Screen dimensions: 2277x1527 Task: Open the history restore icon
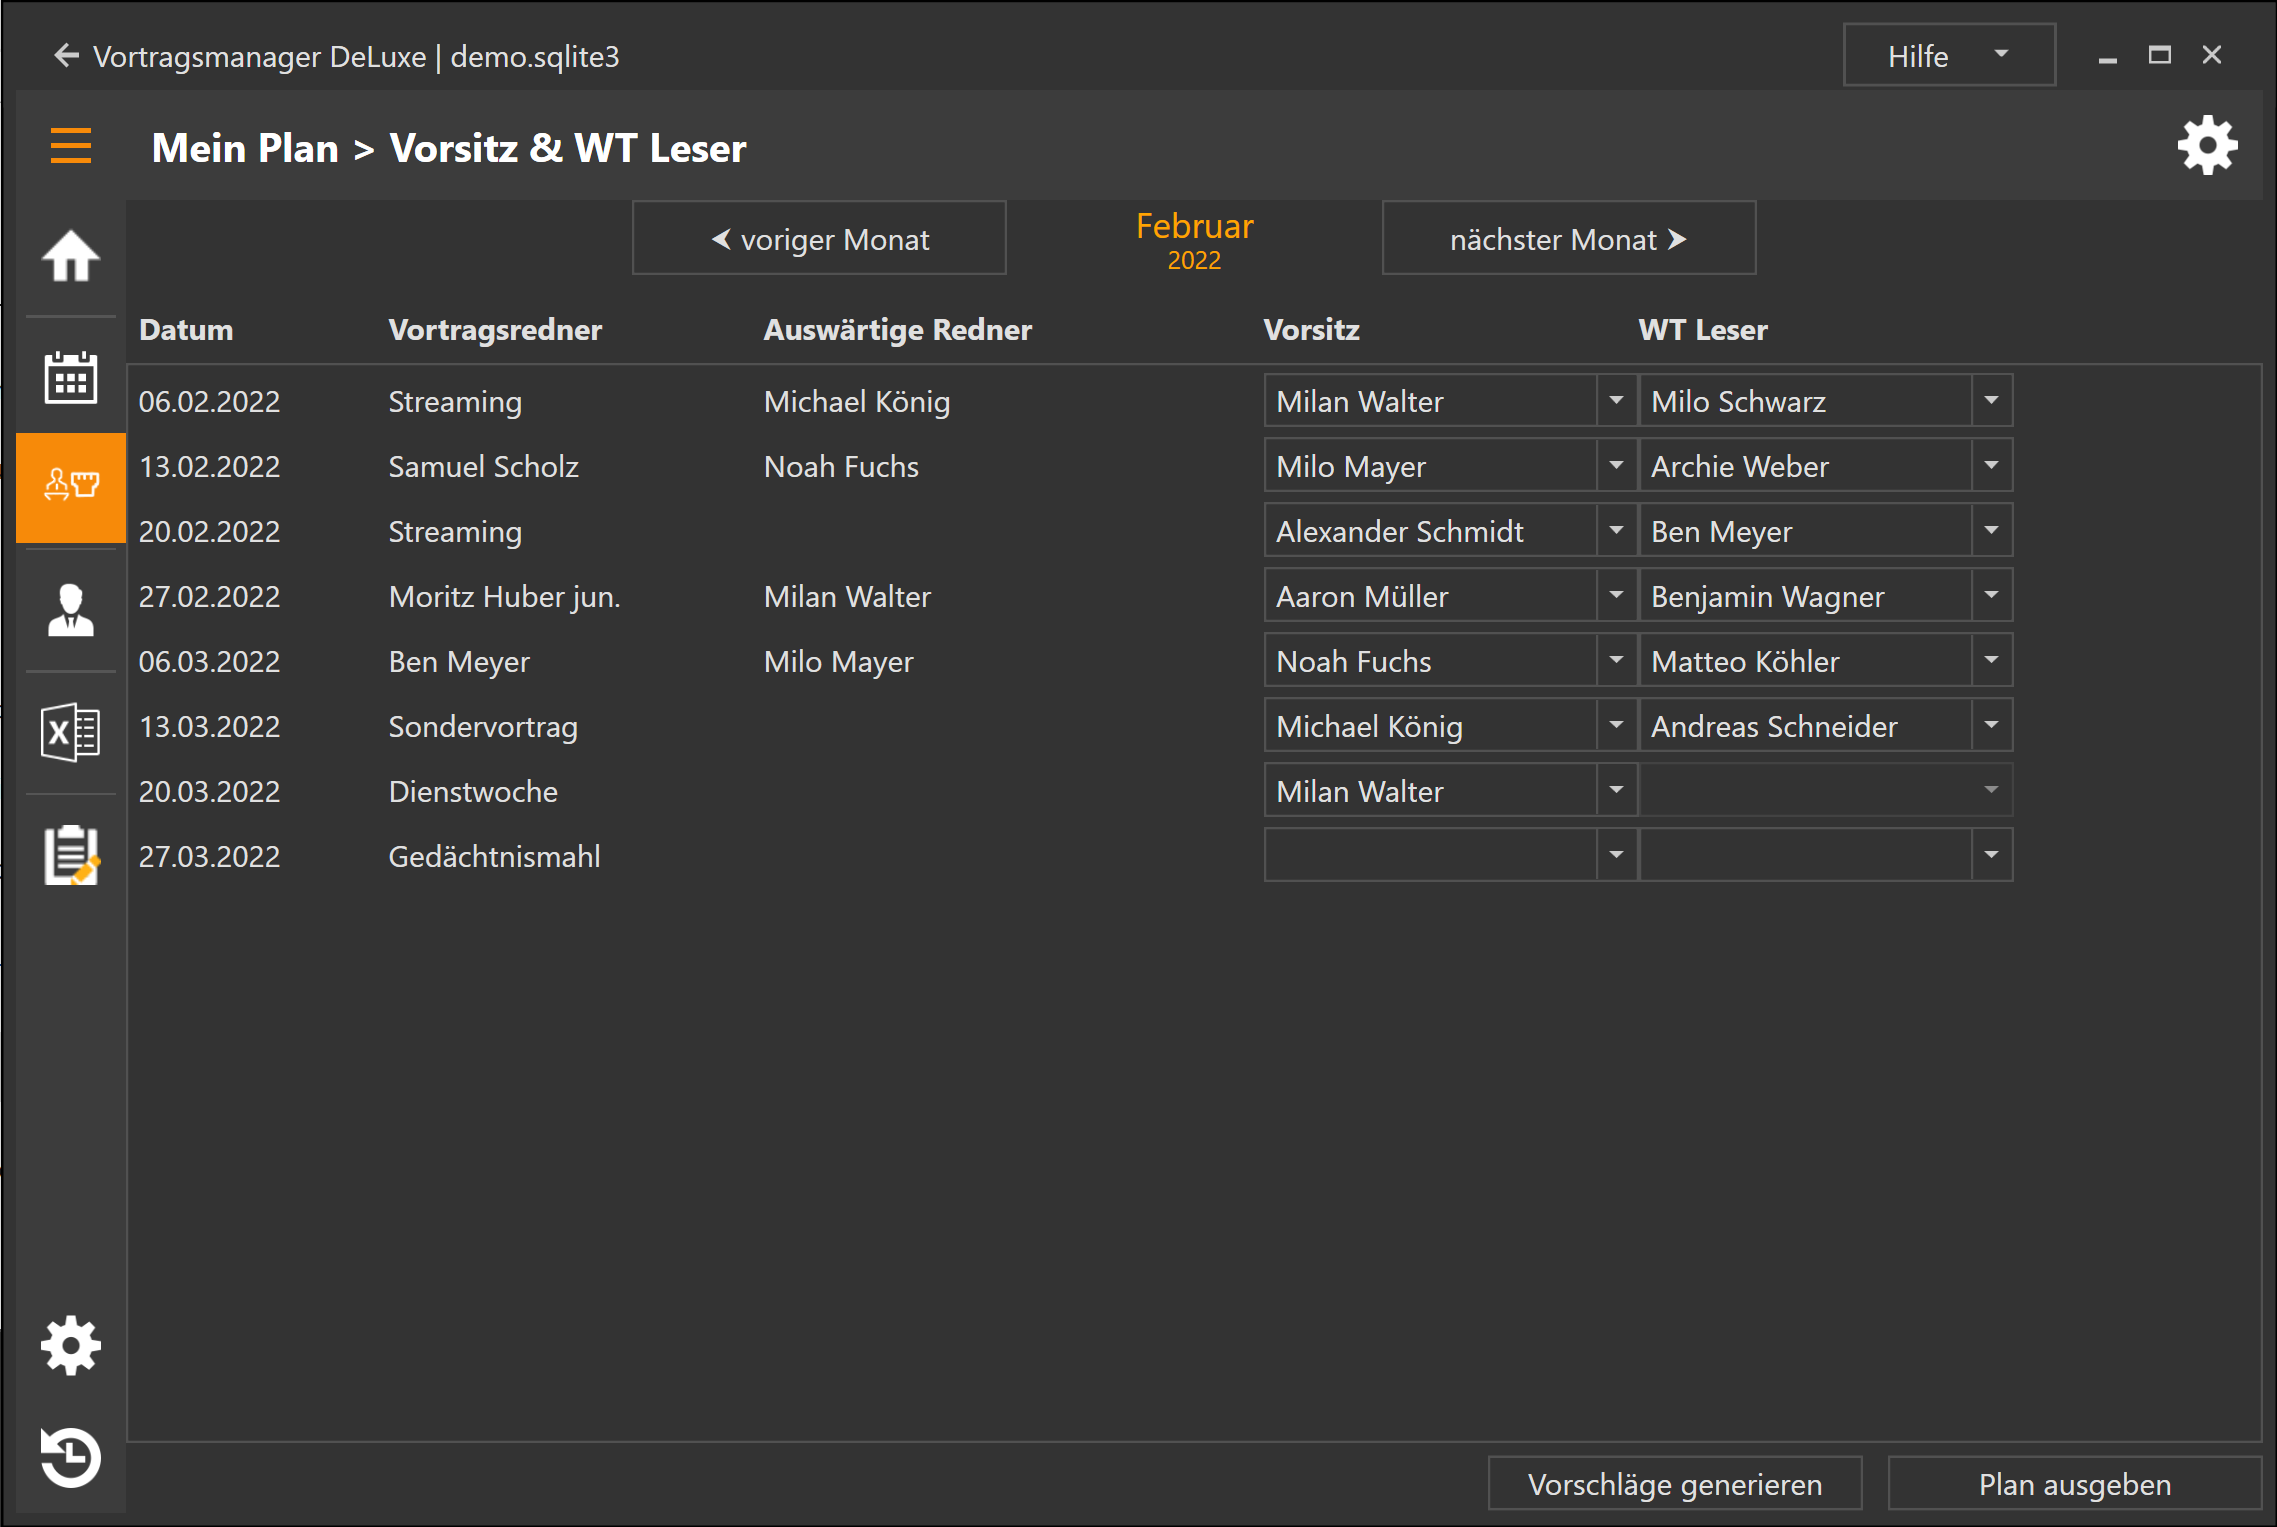[x=70, y=1457]
